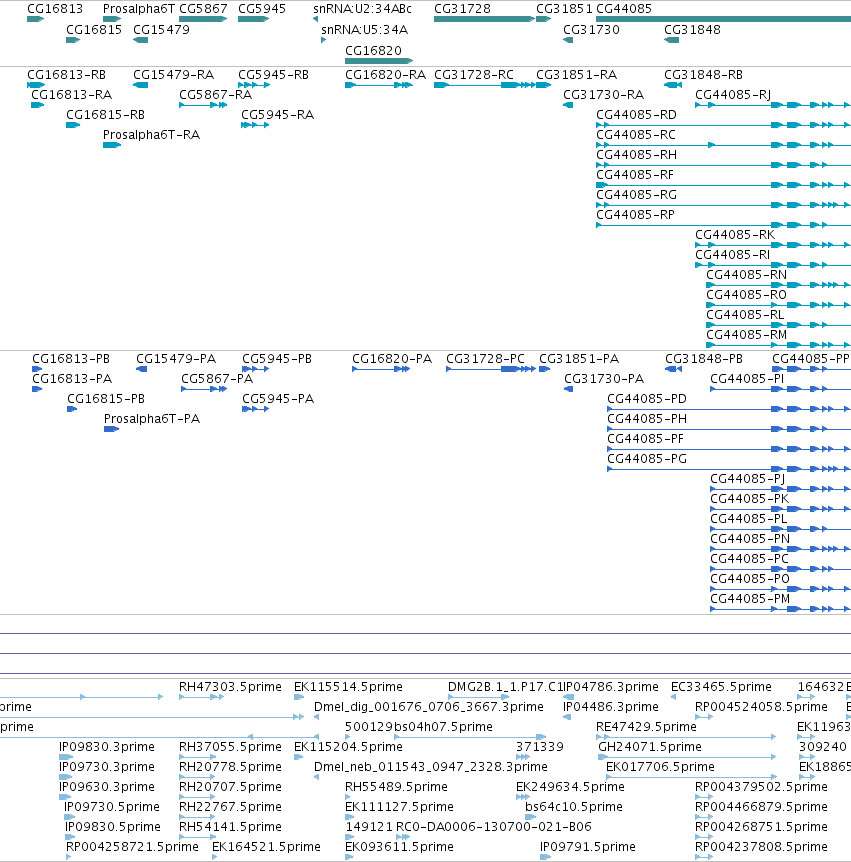Click the CG31851-PA protein label
Viewport: 851px width, 862px height.
pyautogui.click(x=579, y=359)
